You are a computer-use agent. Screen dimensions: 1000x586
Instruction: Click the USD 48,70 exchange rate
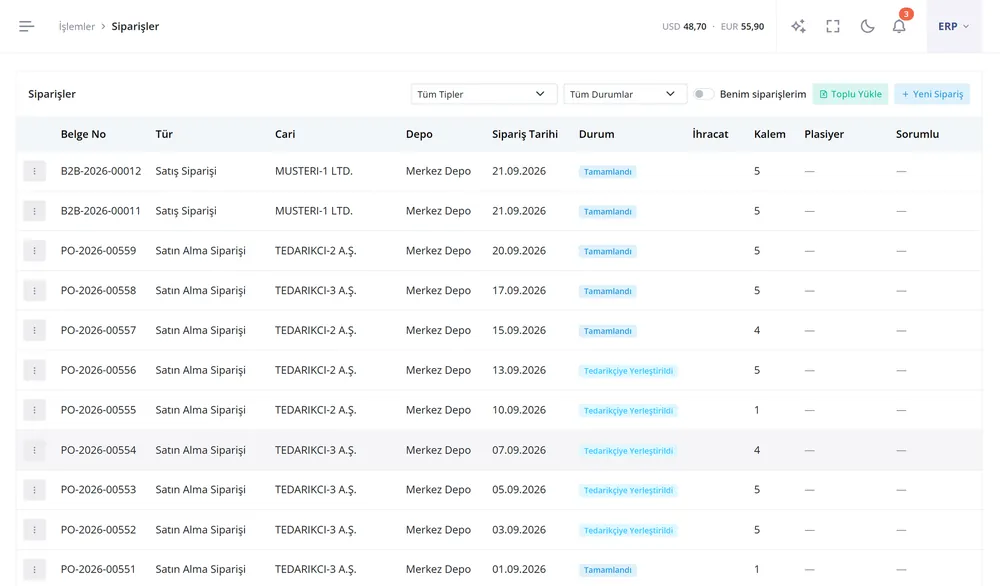pos(684,26)
